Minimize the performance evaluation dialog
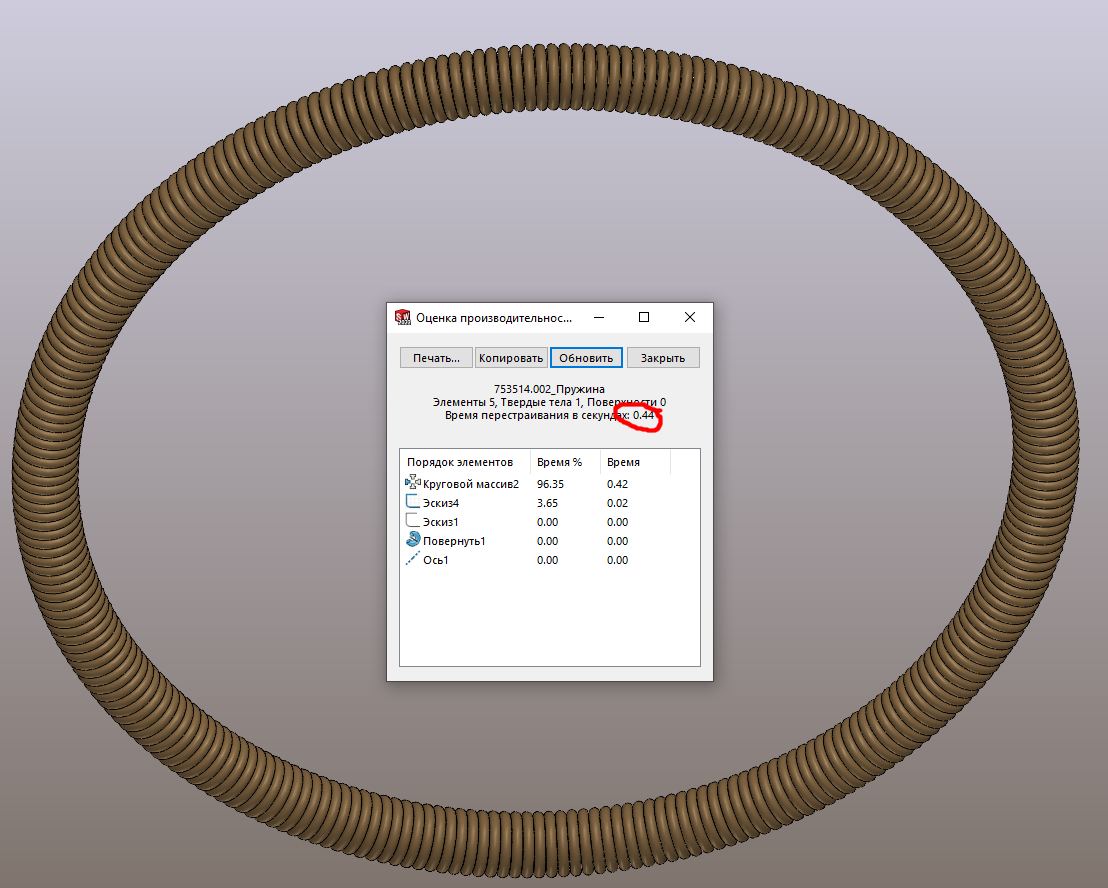1108x888 pixels. click(598, 317)
